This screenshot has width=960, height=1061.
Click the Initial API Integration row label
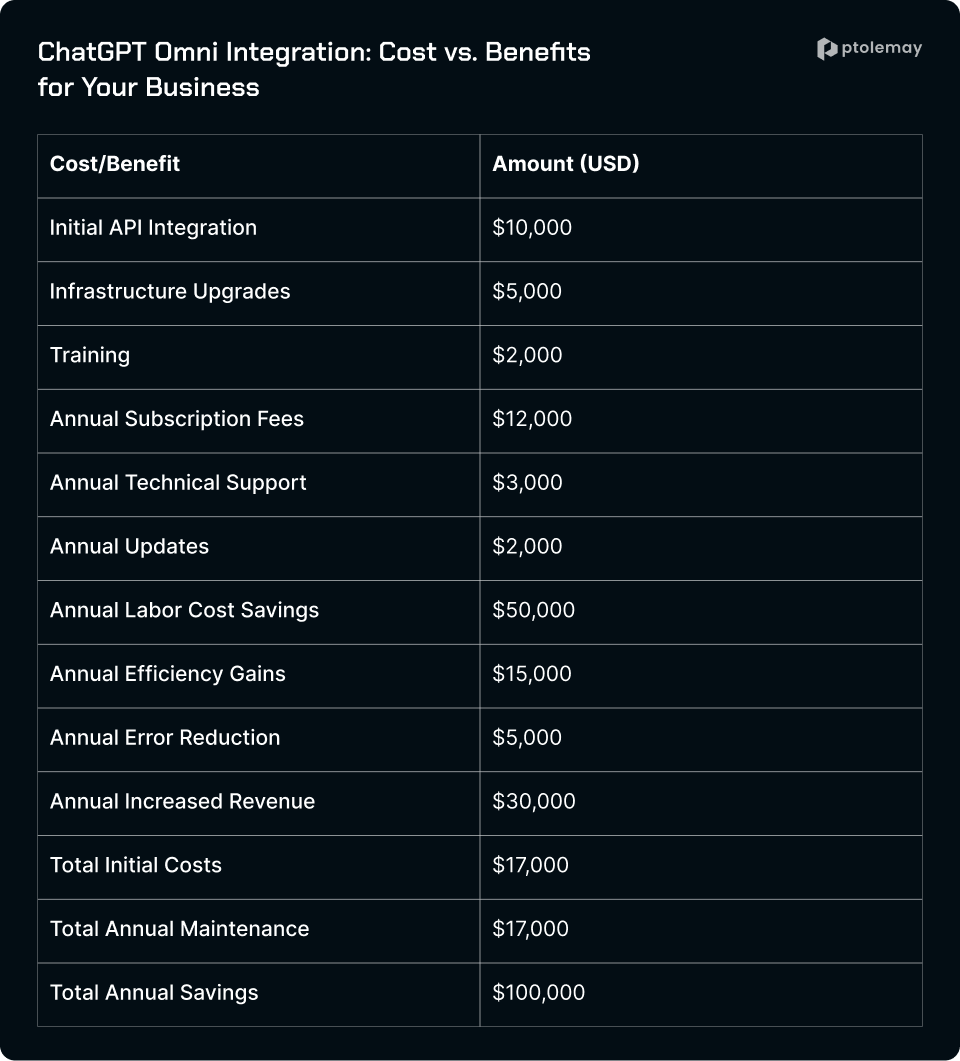coord(154,227)
